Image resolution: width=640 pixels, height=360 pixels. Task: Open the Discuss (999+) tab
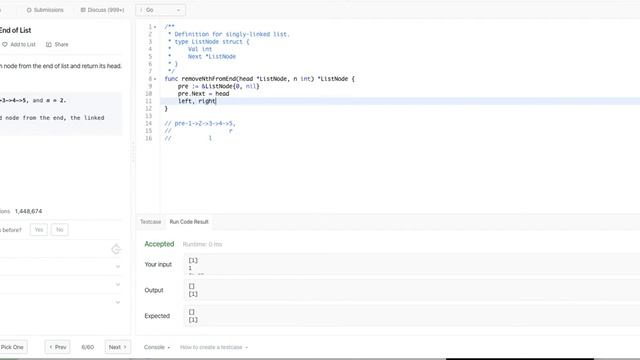pos(102,10)
